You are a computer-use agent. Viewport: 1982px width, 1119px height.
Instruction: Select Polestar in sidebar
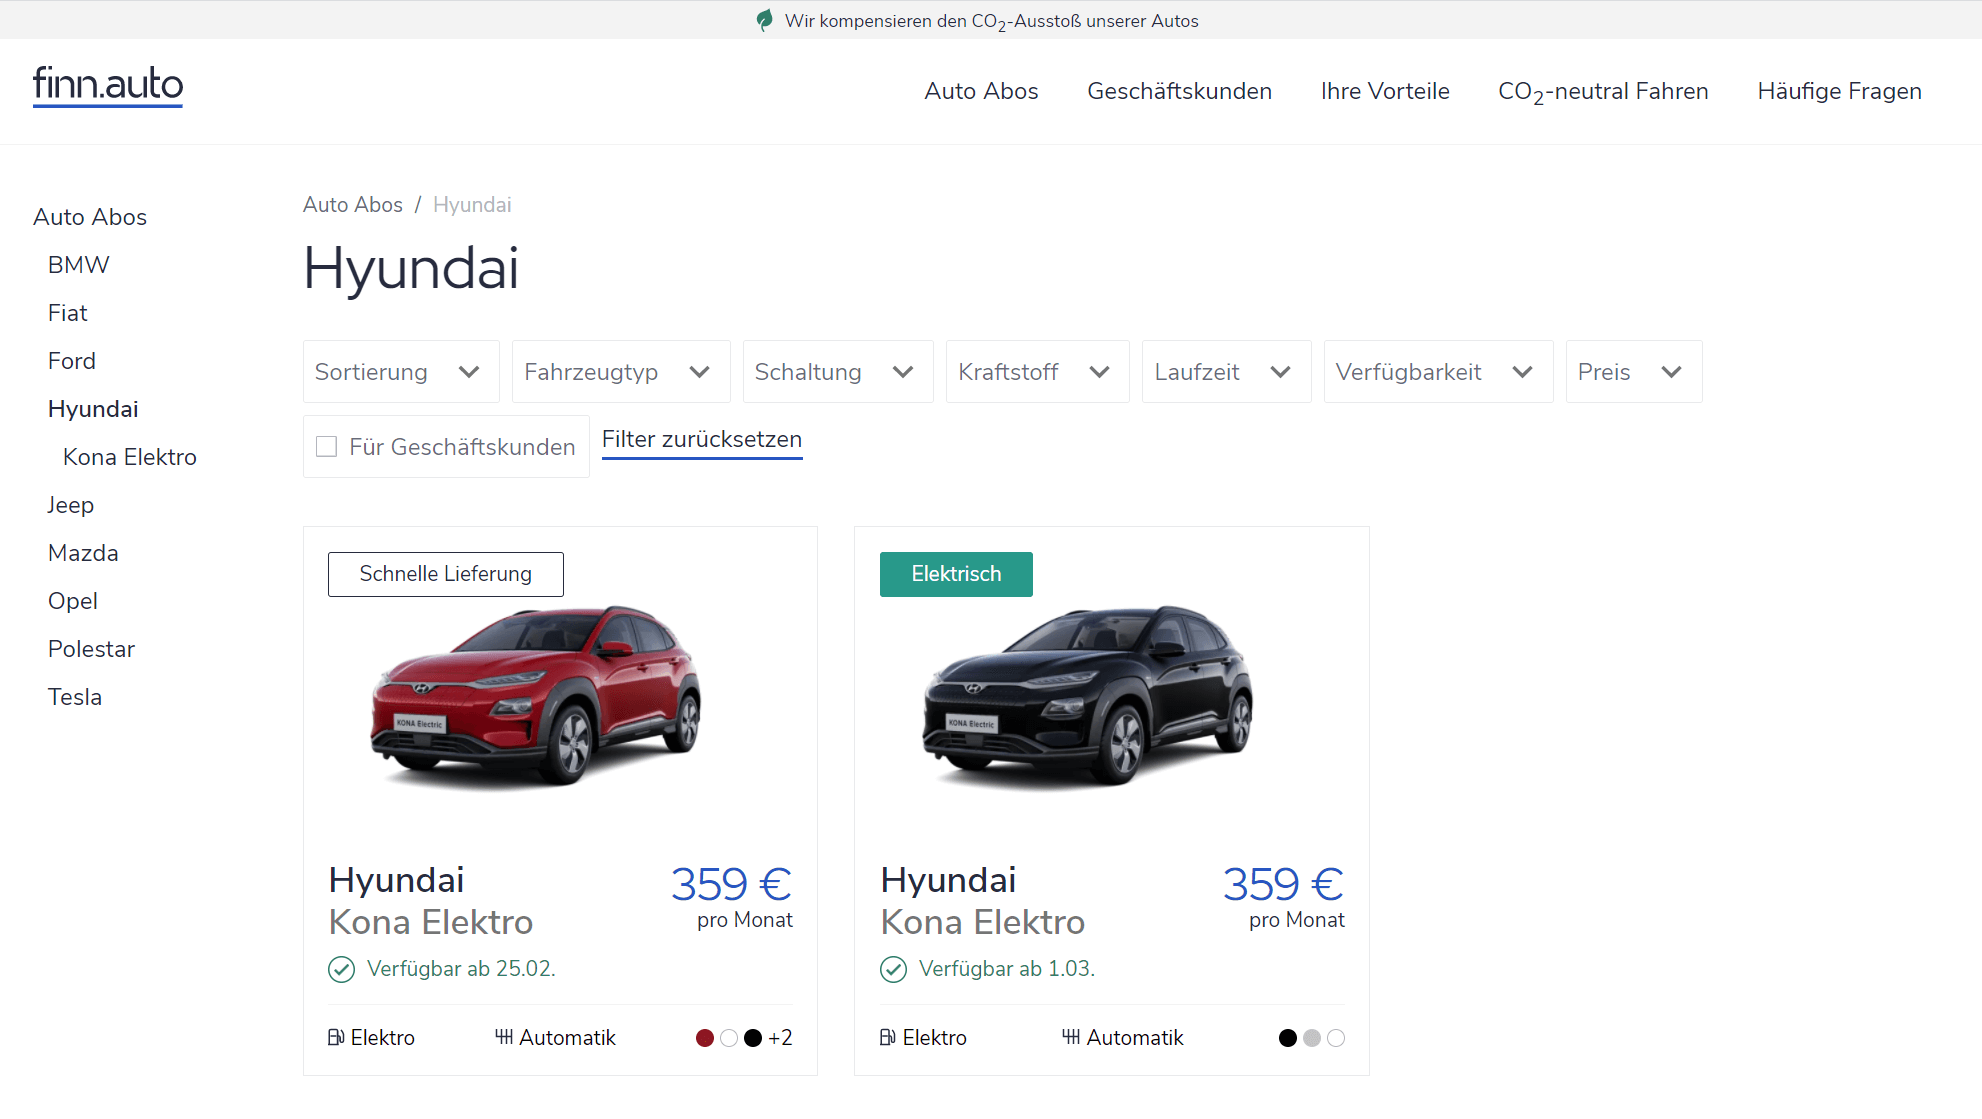click(91, 649)
